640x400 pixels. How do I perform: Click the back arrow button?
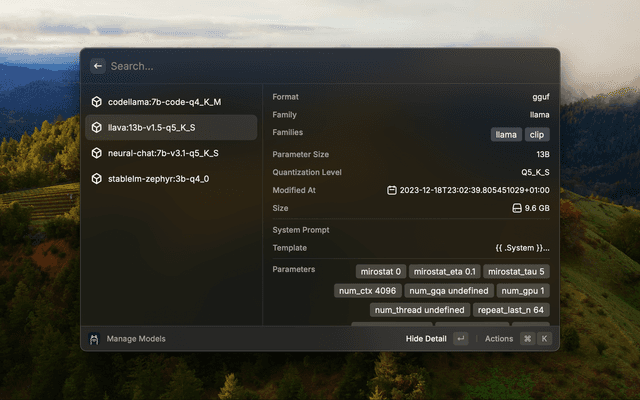click(x=98, y=66)
